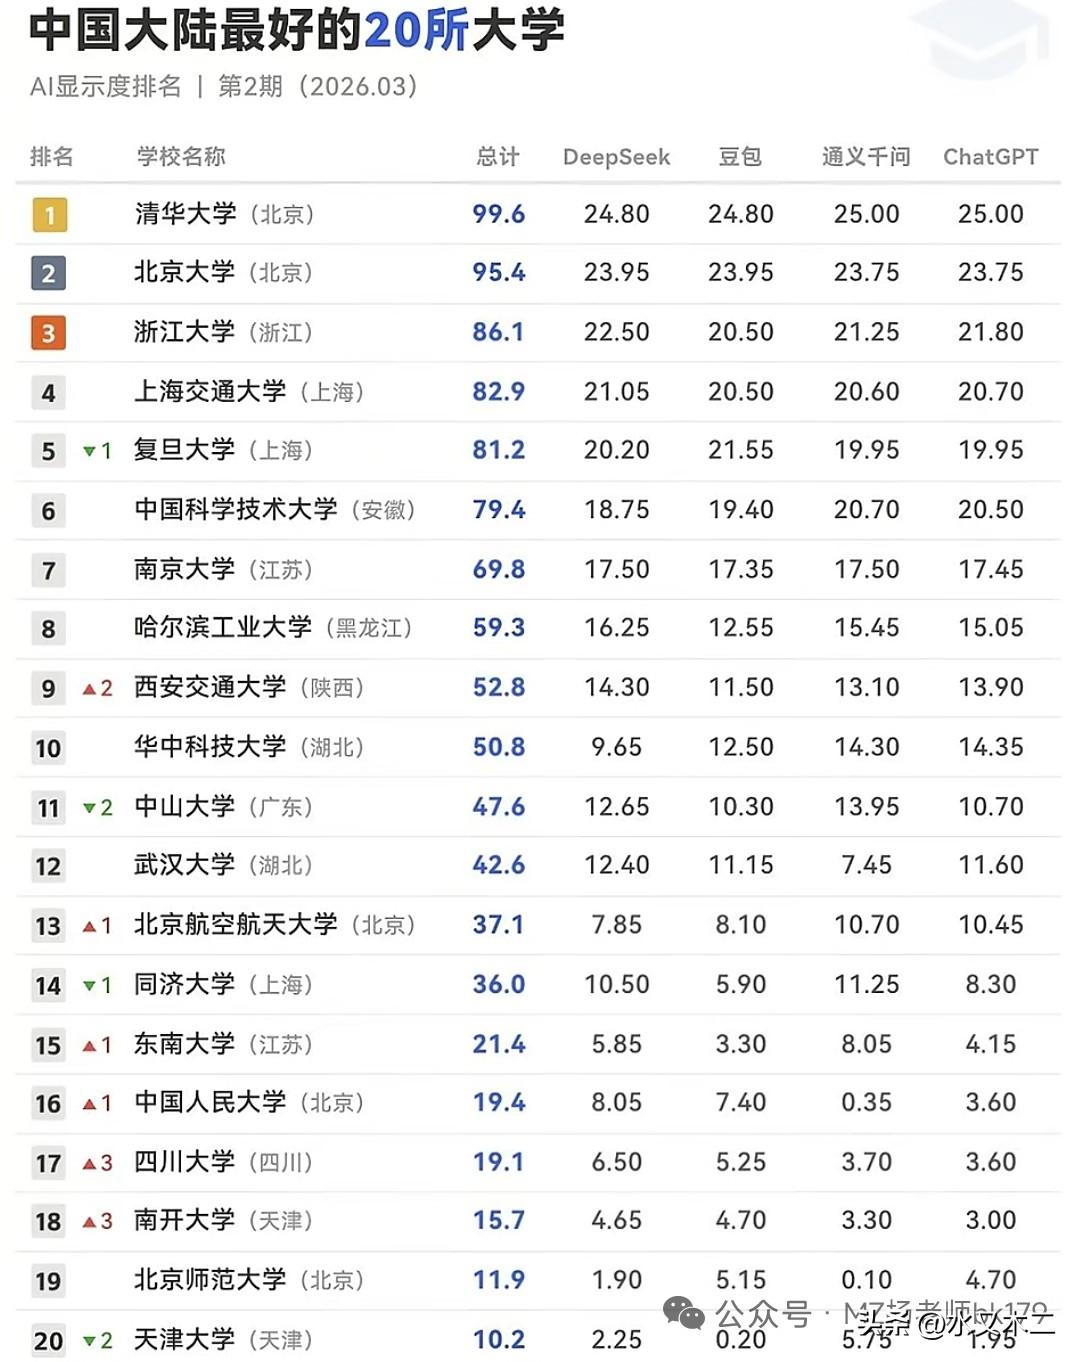Select 上海交通大学 (上海) row name
Screen dimensions: 1080x1362
(250, 391)
